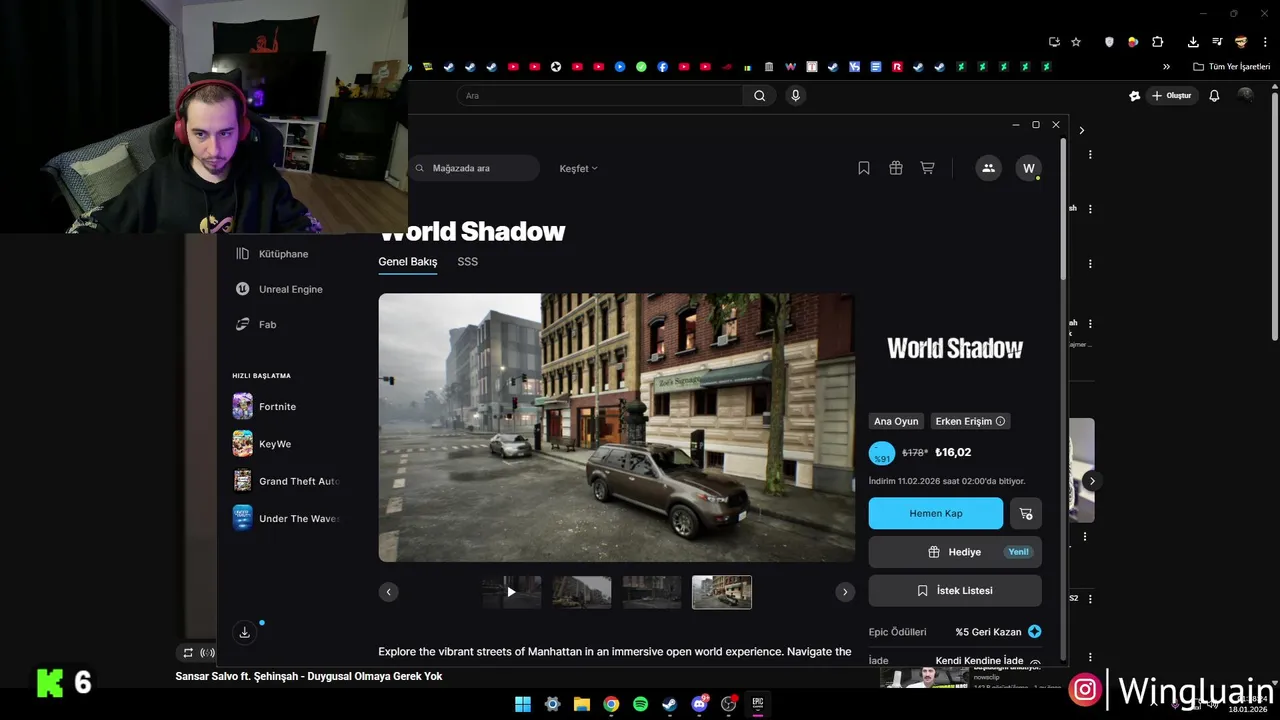Image resolution: width=1280 pixels, height=720 pixels.
Task: Click the Epic Rewards plus icon
Action: [1034, 632]
